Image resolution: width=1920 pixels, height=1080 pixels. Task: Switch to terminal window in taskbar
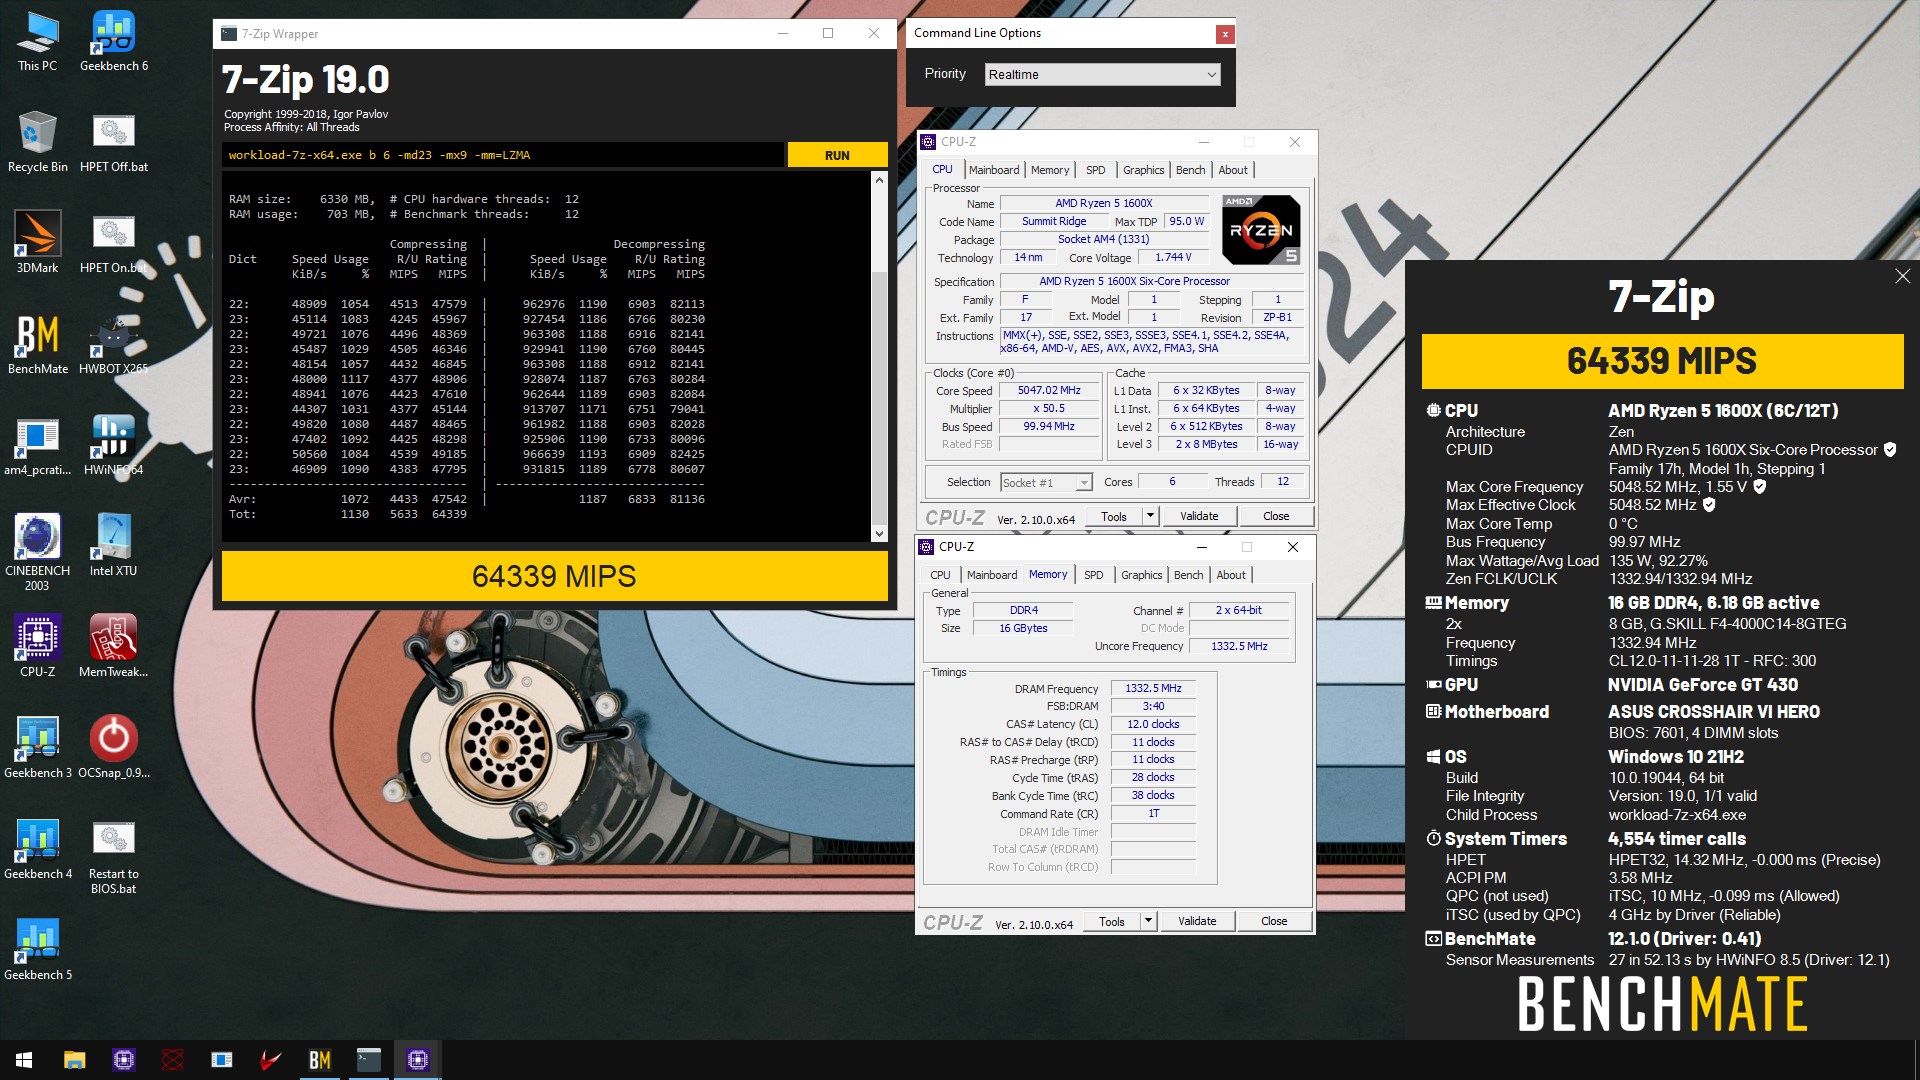368,1060
